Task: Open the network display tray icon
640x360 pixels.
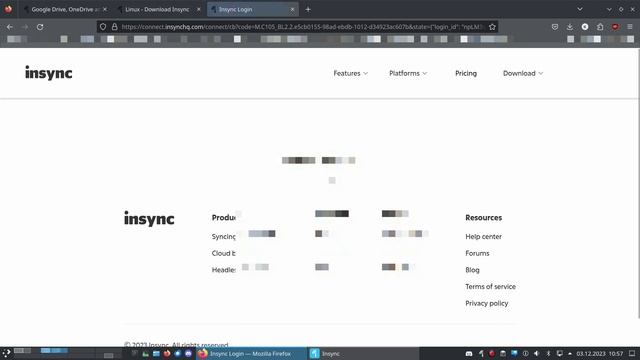Action: tap(560, 353)
